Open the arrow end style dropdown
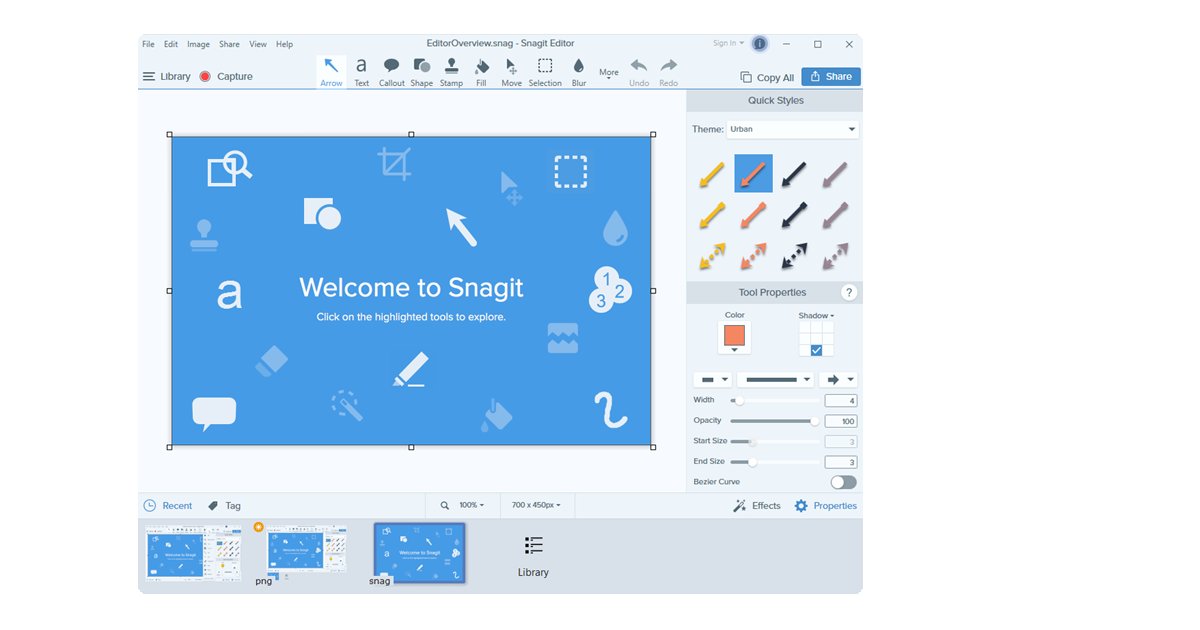The width and height of the screenshot is (1200, 630). point(838,380)
